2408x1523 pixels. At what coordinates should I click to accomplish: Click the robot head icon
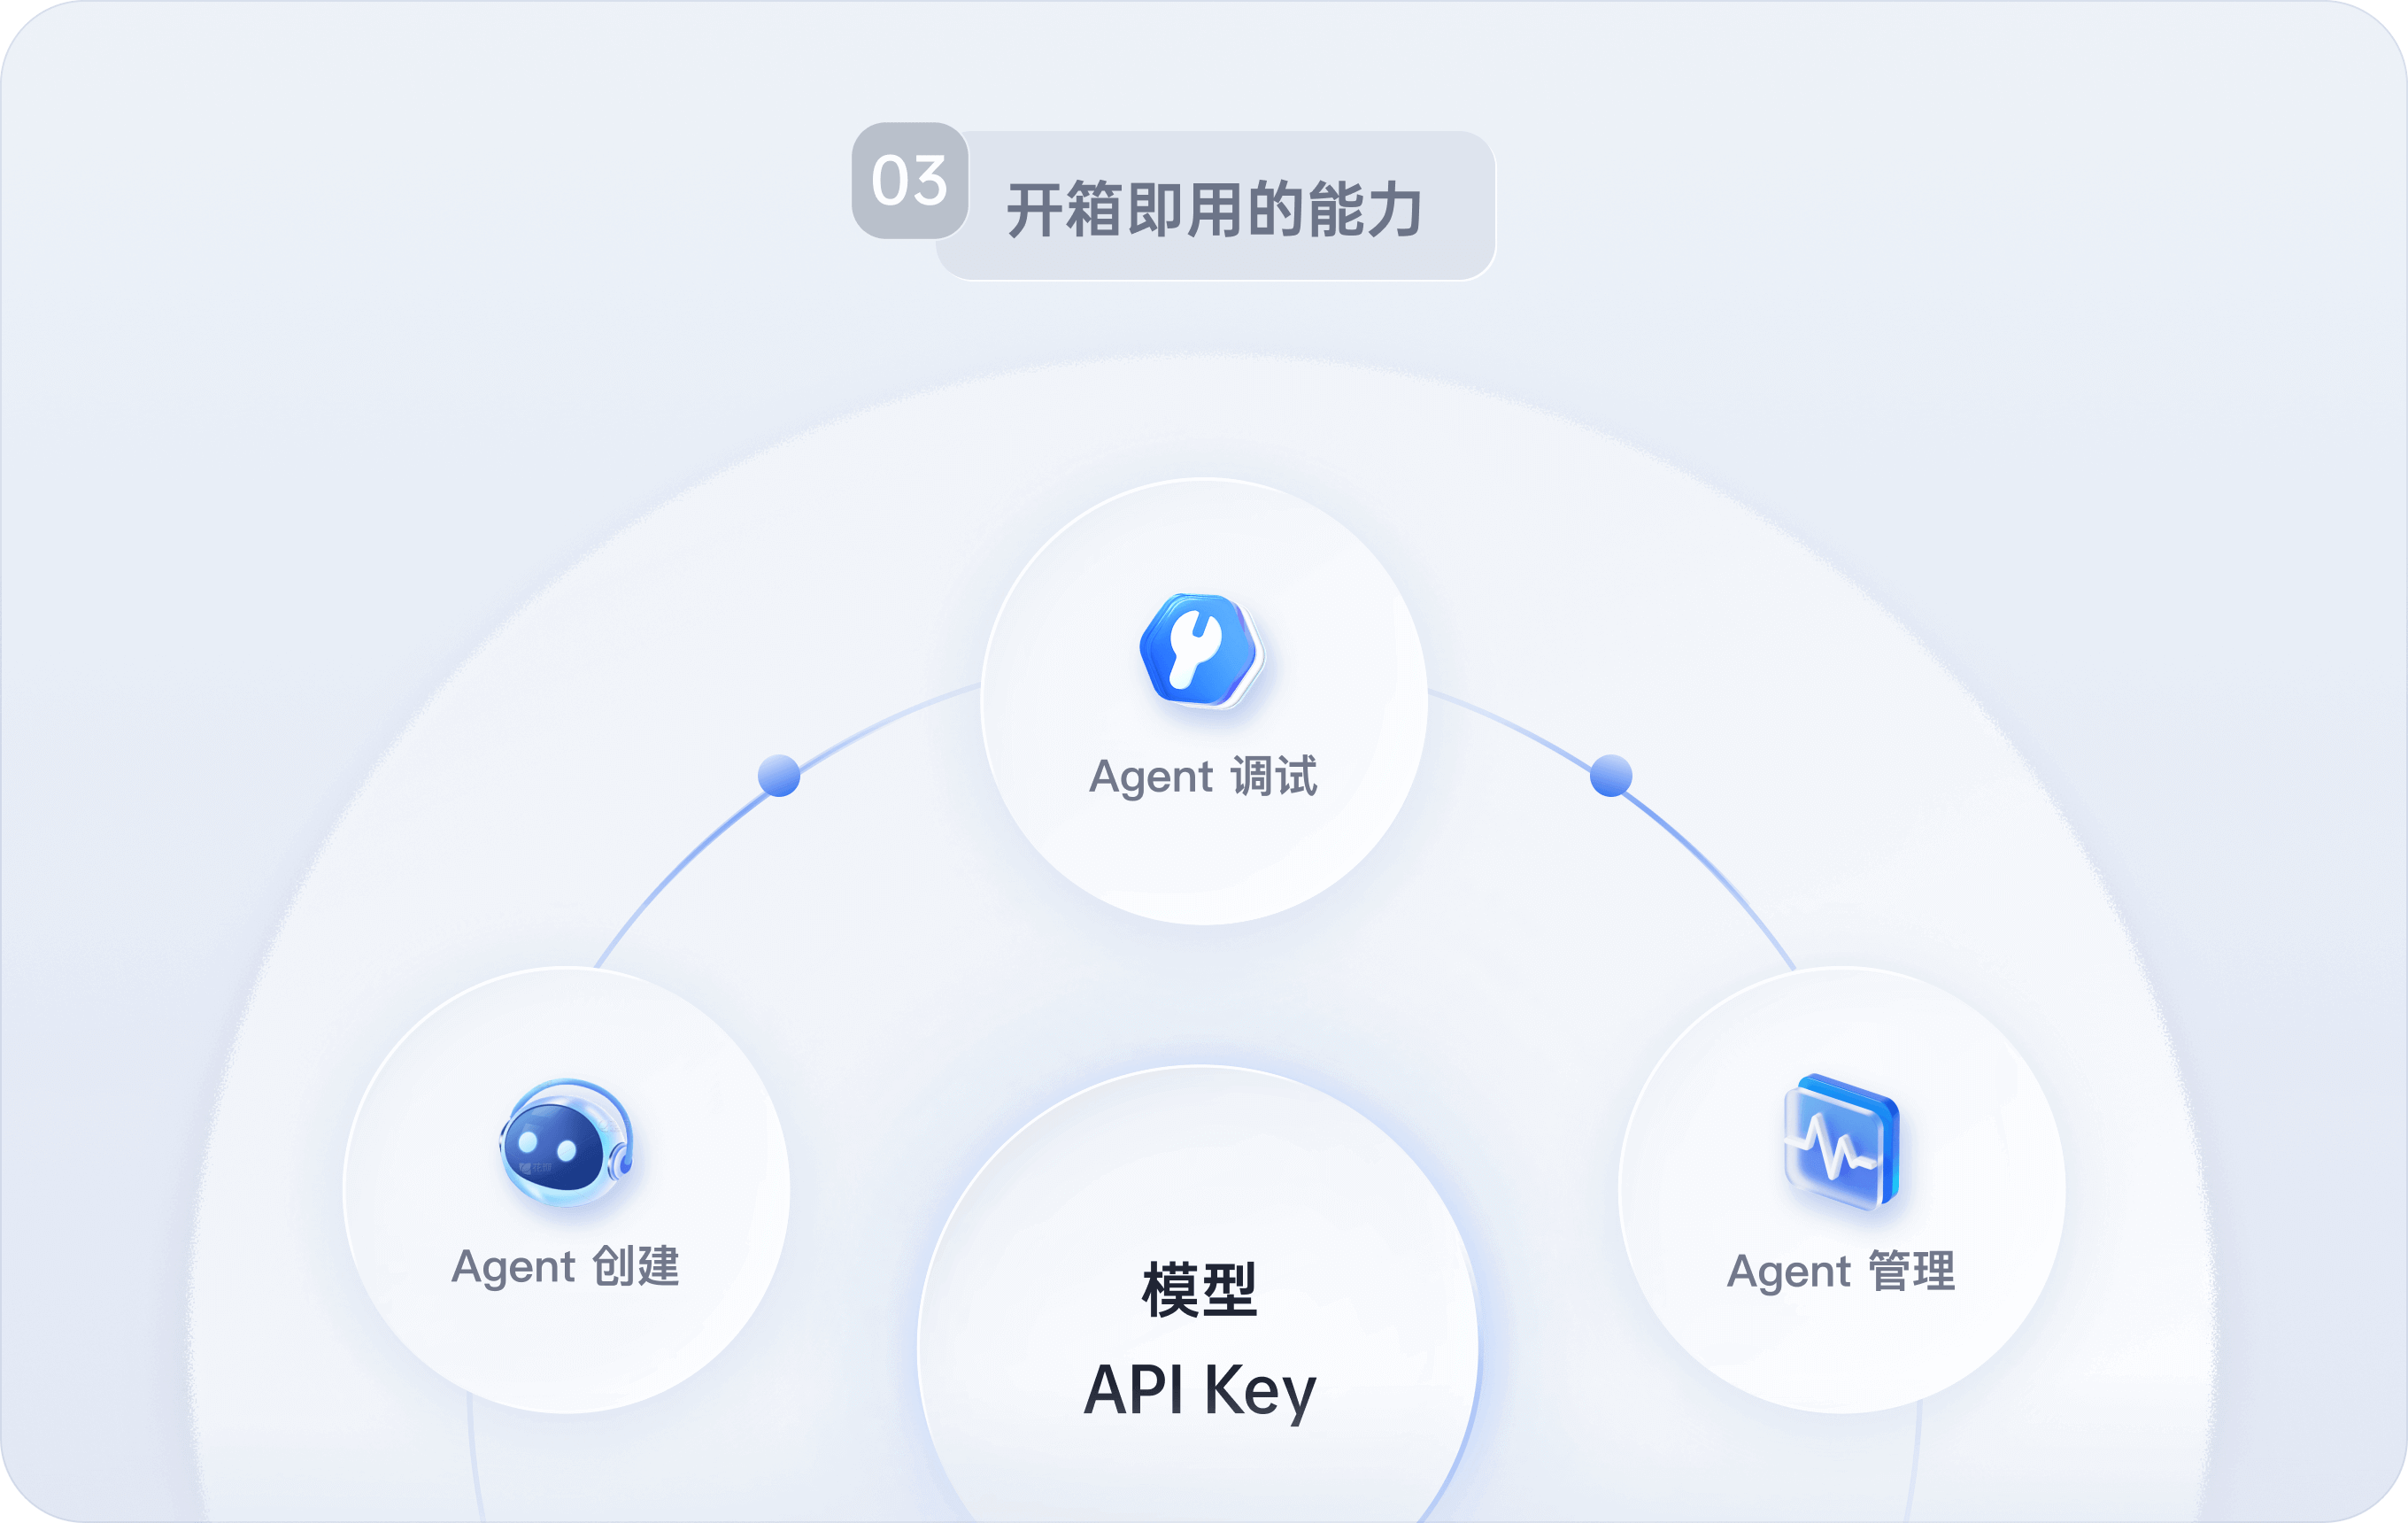(x=566, y=1142)
